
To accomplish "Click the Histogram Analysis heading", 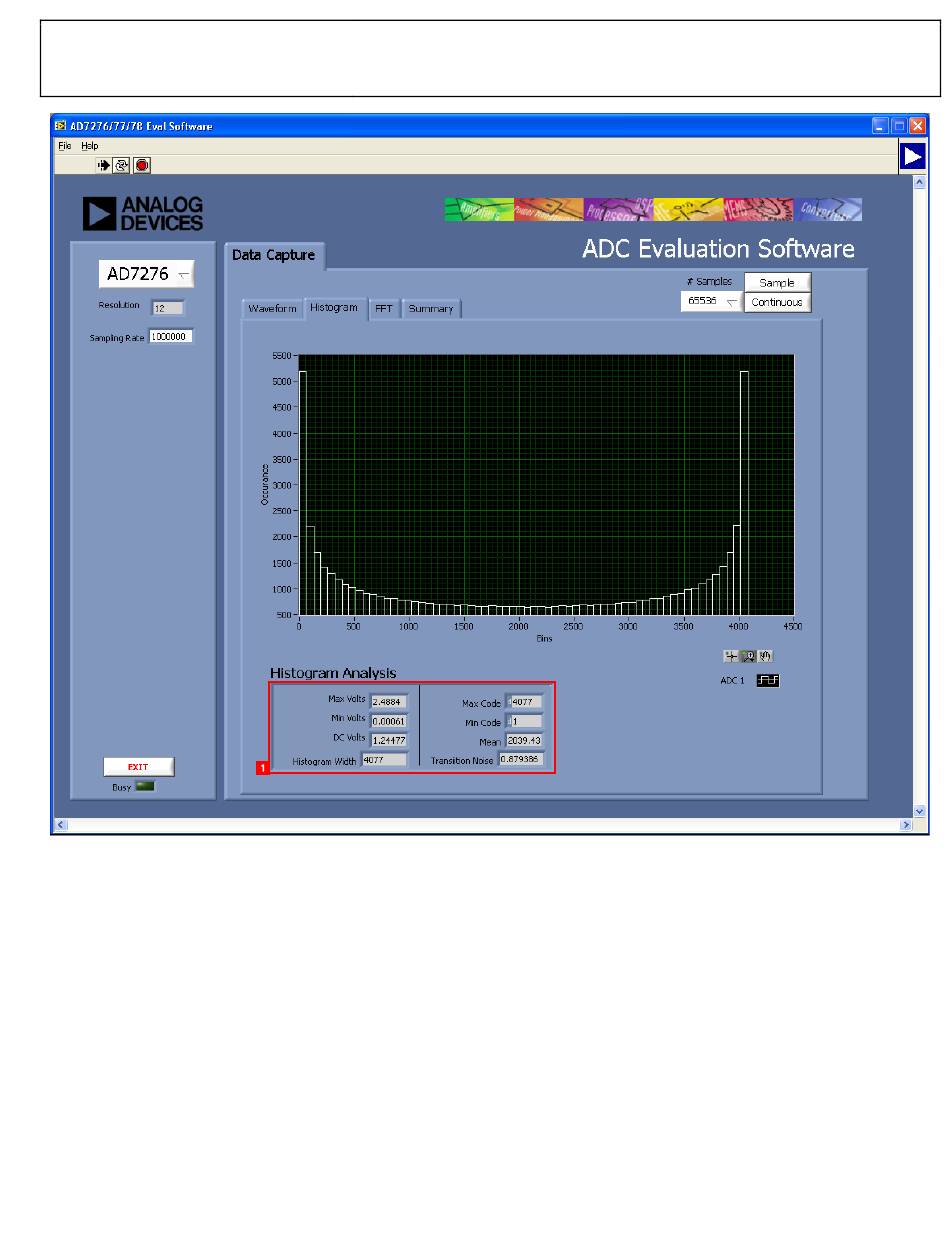I will coord(333,674).
